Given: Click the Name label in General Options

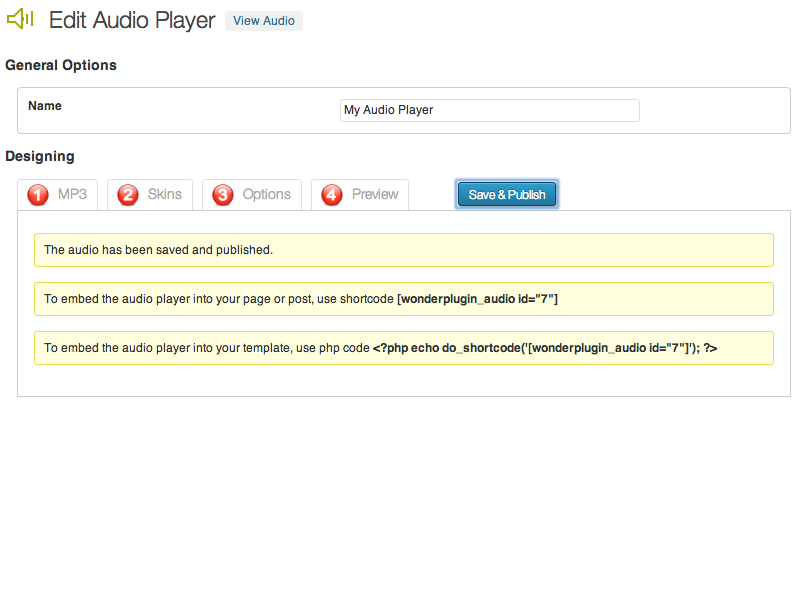Looking at the screenshot, I should click(45, 106).
